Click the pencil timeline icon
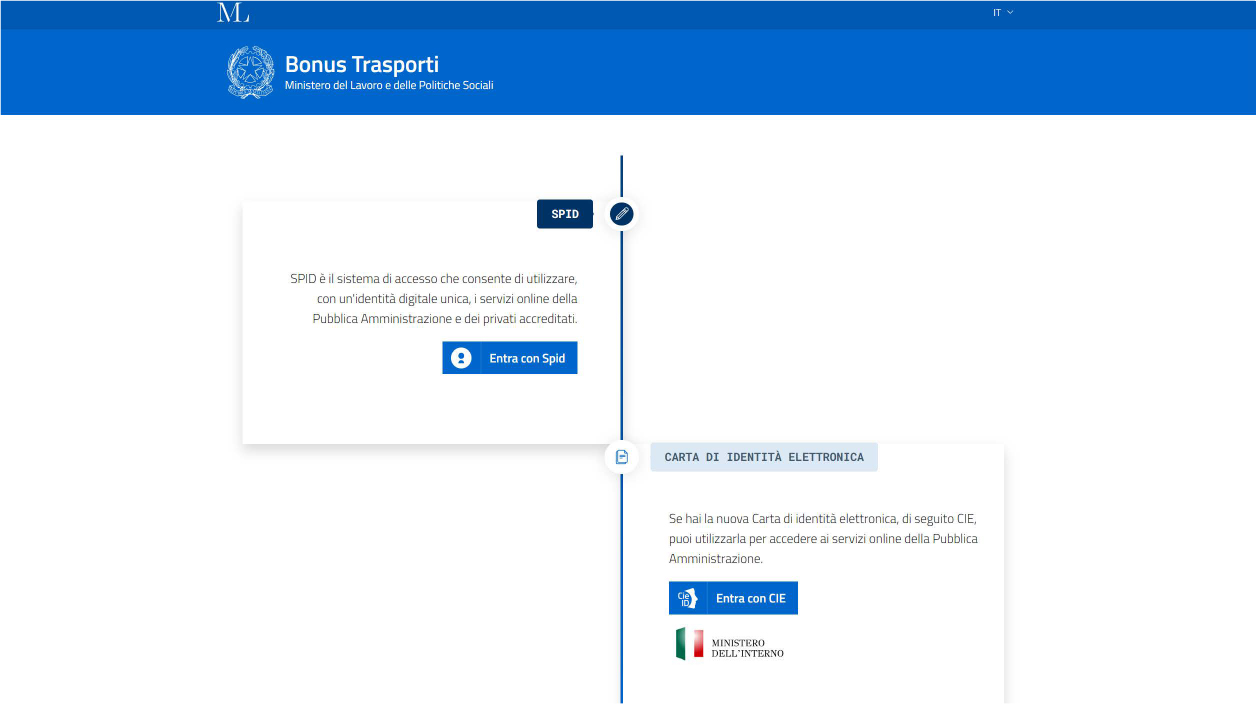 pos(622,213)
